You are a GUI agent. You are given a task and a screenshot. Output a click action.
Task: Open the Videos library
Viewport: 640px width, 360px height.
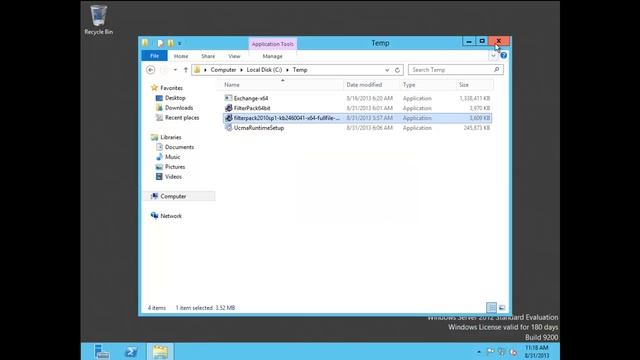pos(173,177)
